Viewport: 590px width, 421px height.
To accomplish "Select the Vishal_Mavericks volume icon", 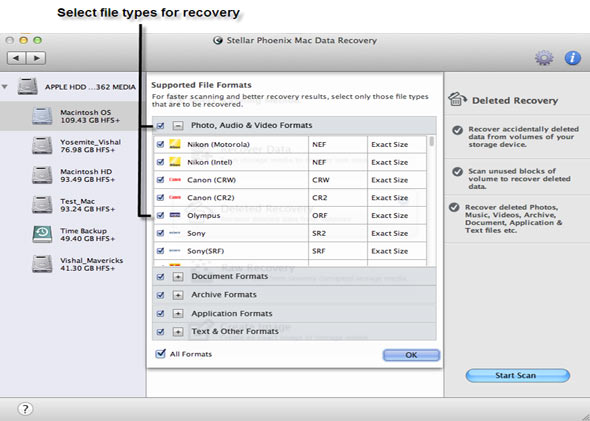I will click(x=42, y=264).
